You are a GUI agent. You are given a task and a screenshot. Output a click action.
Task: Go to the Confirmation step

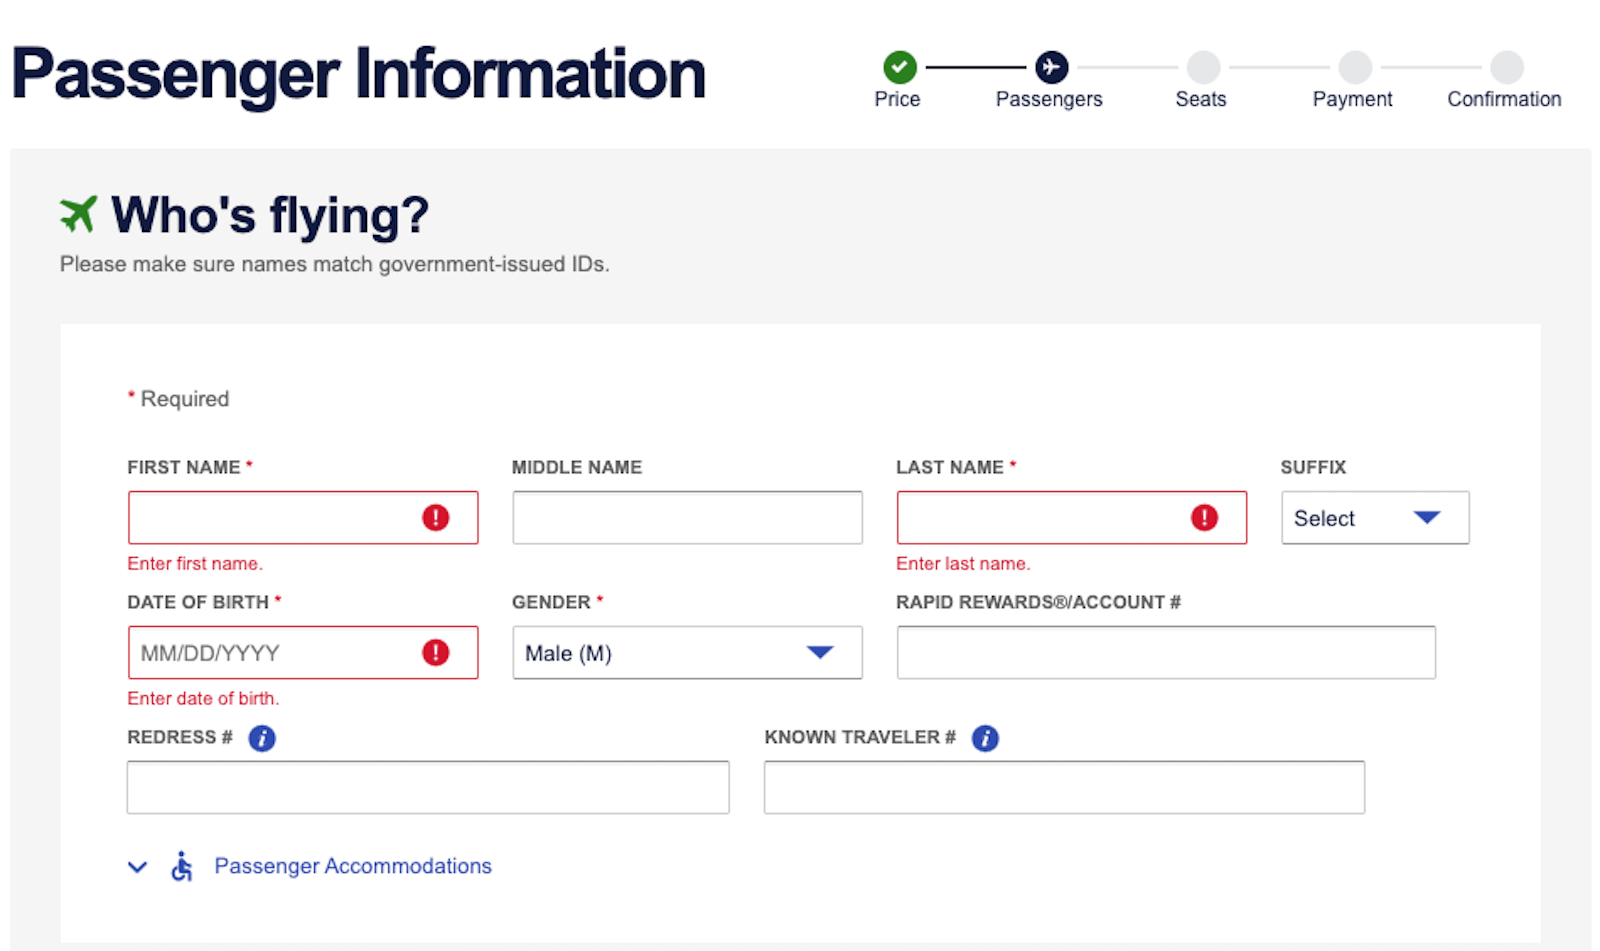tap(1504, 99)
